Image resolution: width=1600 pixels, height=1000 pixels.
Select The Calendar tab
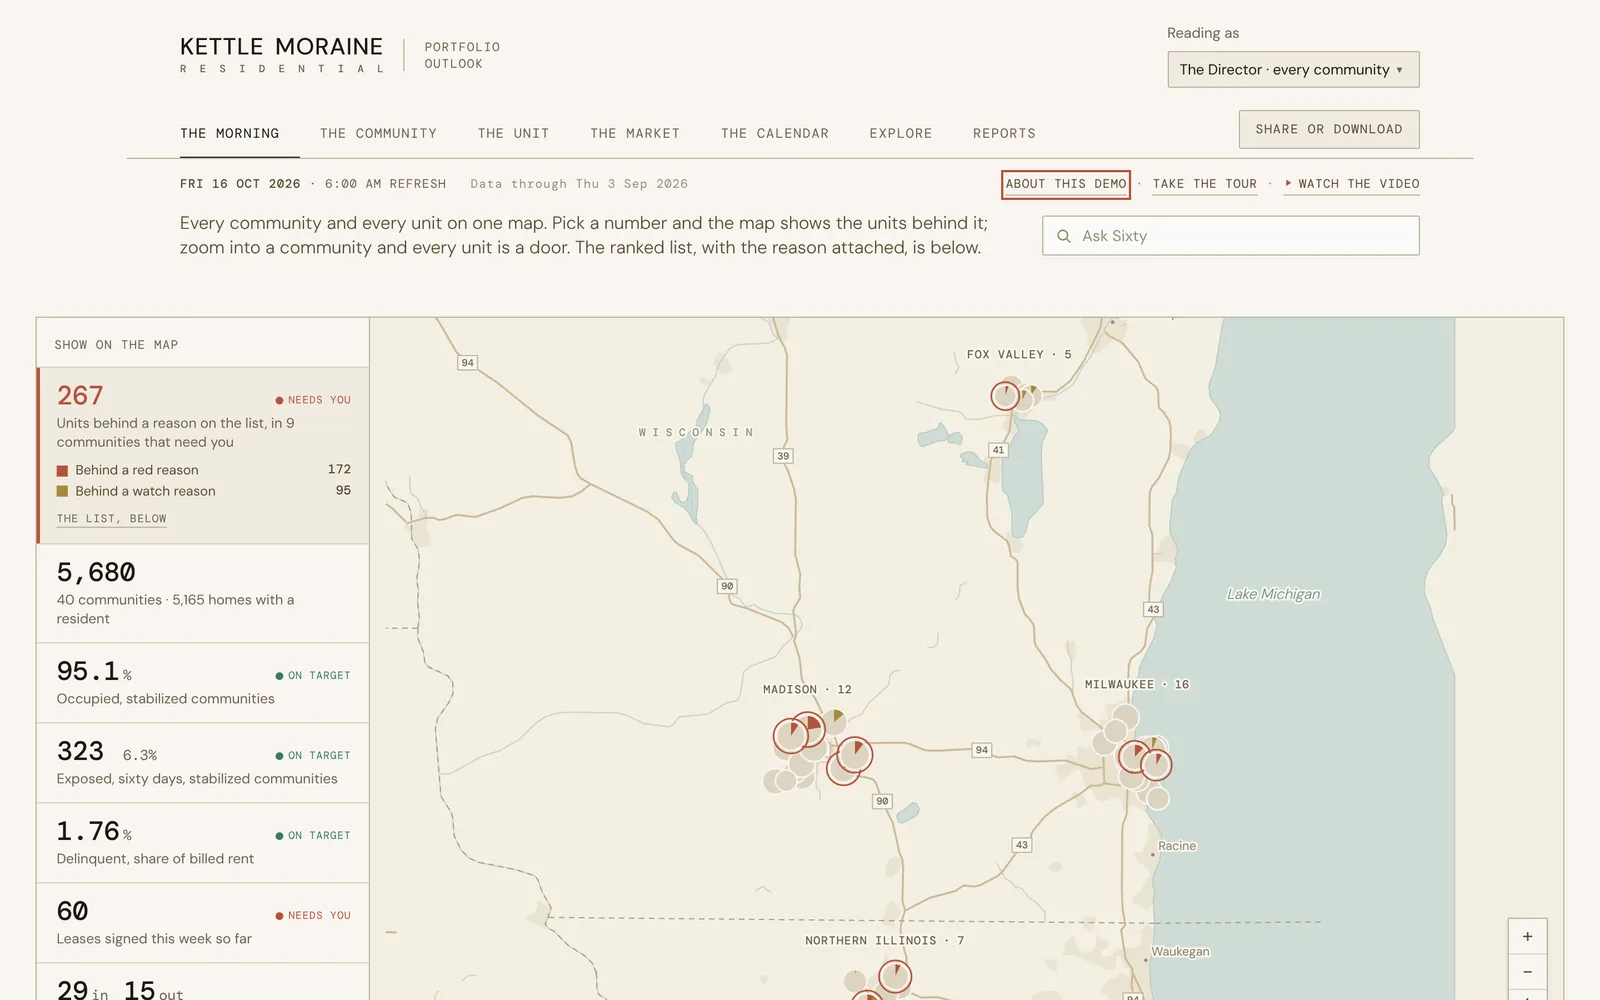coord(775,133)
